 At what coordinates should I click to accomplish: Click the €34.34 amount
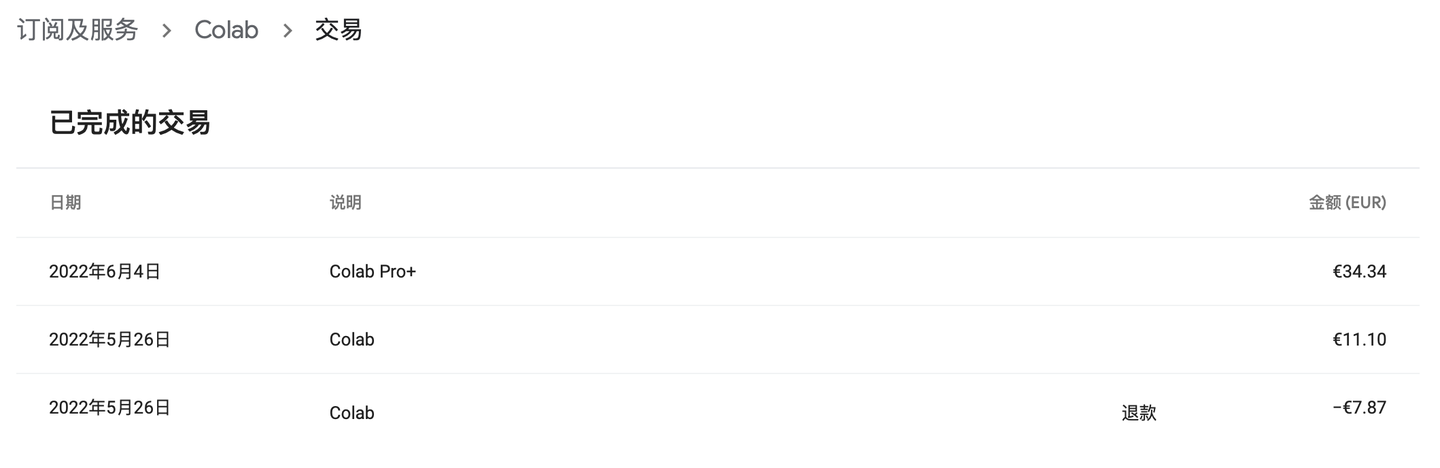[1360, 271]
